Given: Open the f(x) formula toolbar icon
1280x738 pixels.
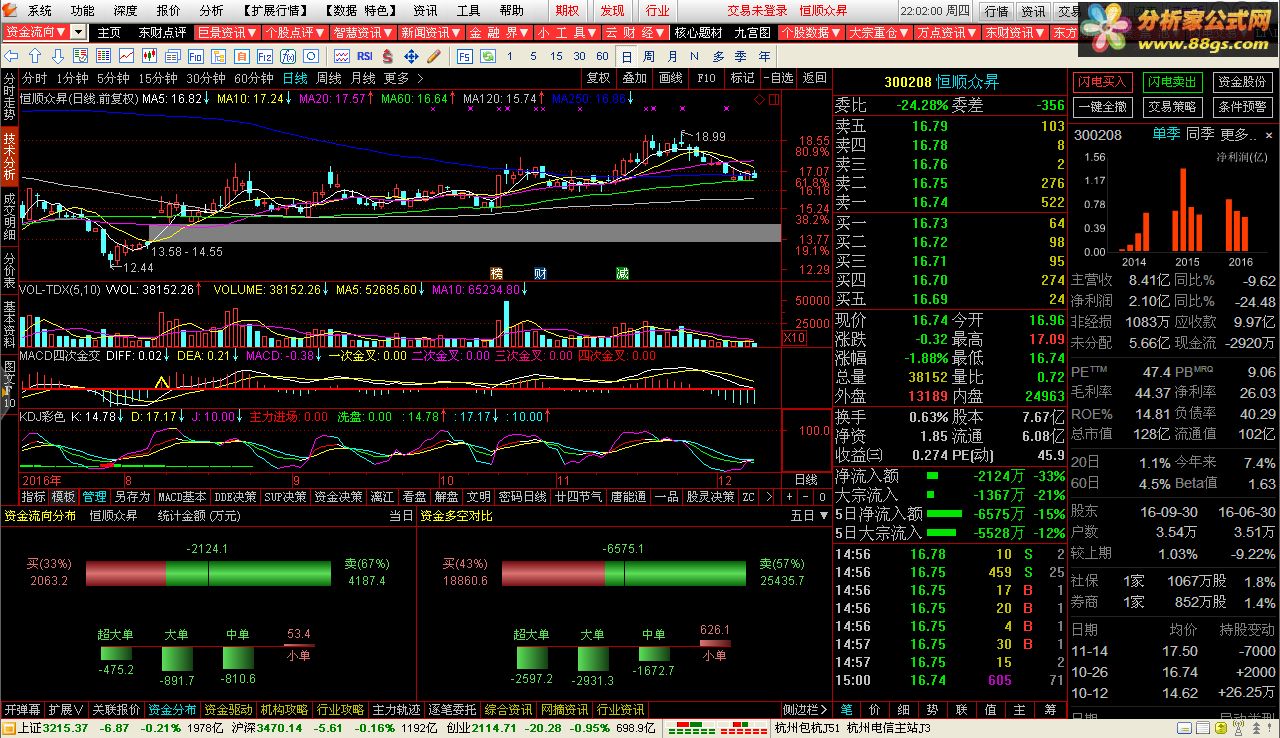Looking at the screenshot, I should pyautogui.click(x=287, y=55).
